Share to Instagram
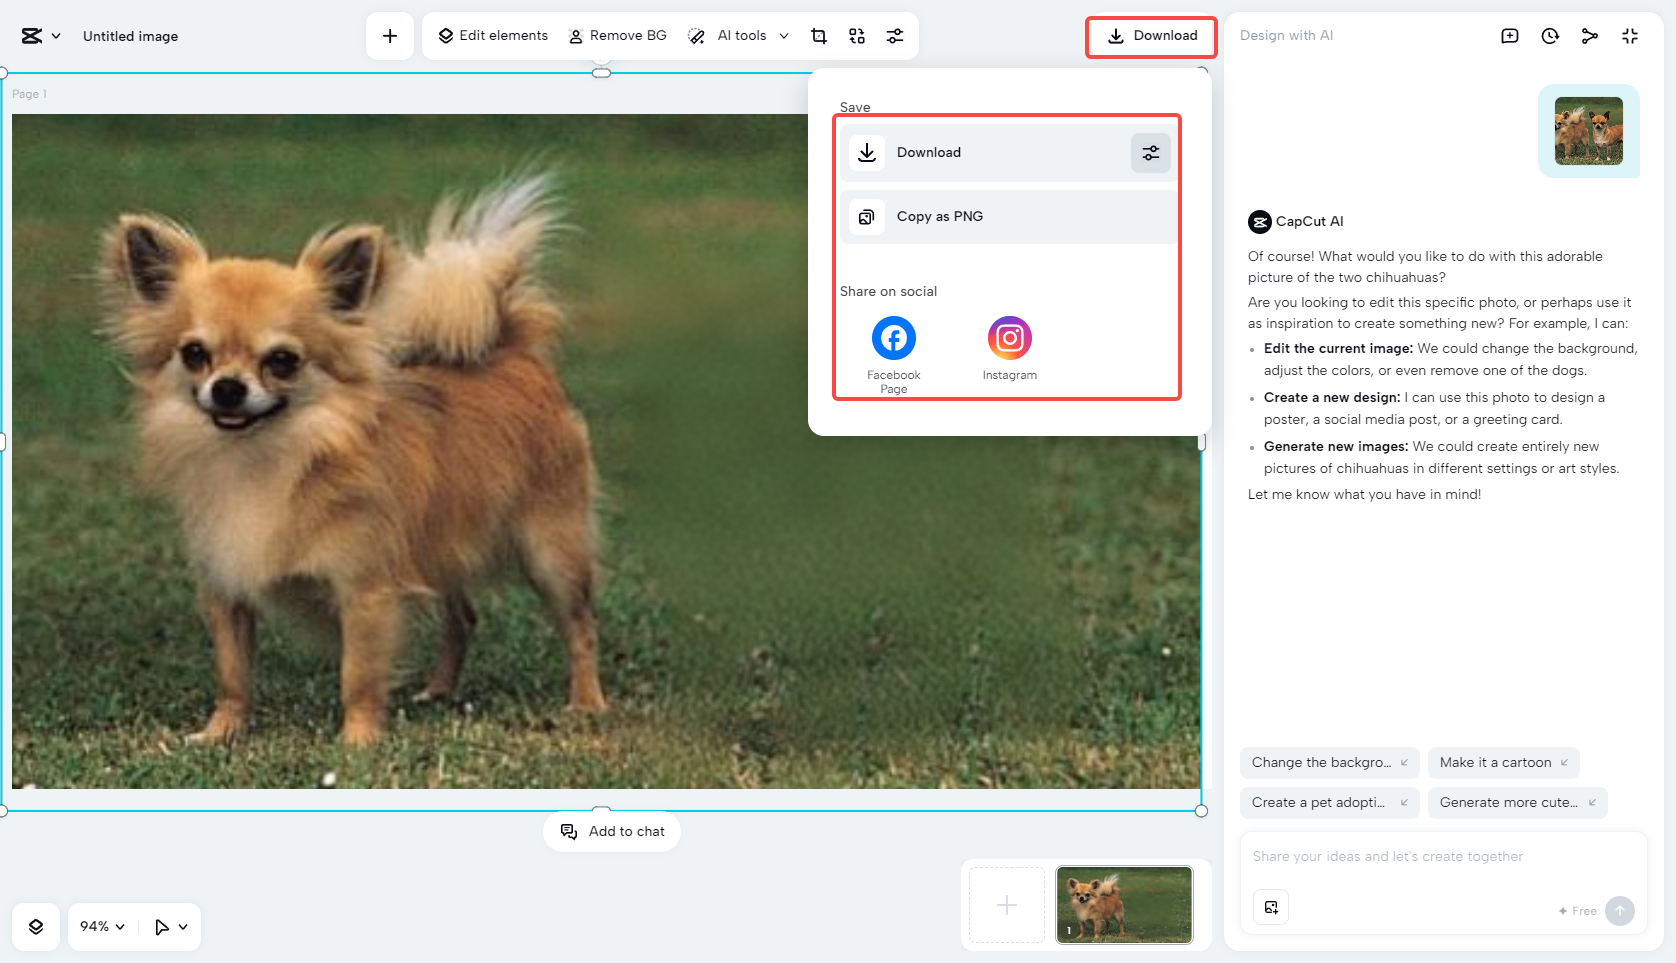Image resolution: width=1676 pixels, height=963 pixels. coord(1009,339)
